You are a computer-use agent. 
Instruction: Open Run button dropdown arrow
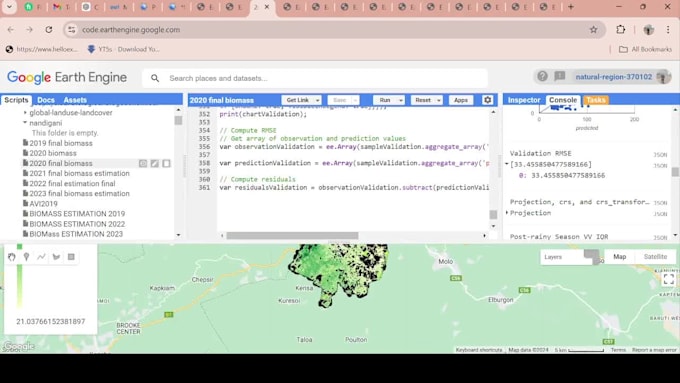[401, 100]
